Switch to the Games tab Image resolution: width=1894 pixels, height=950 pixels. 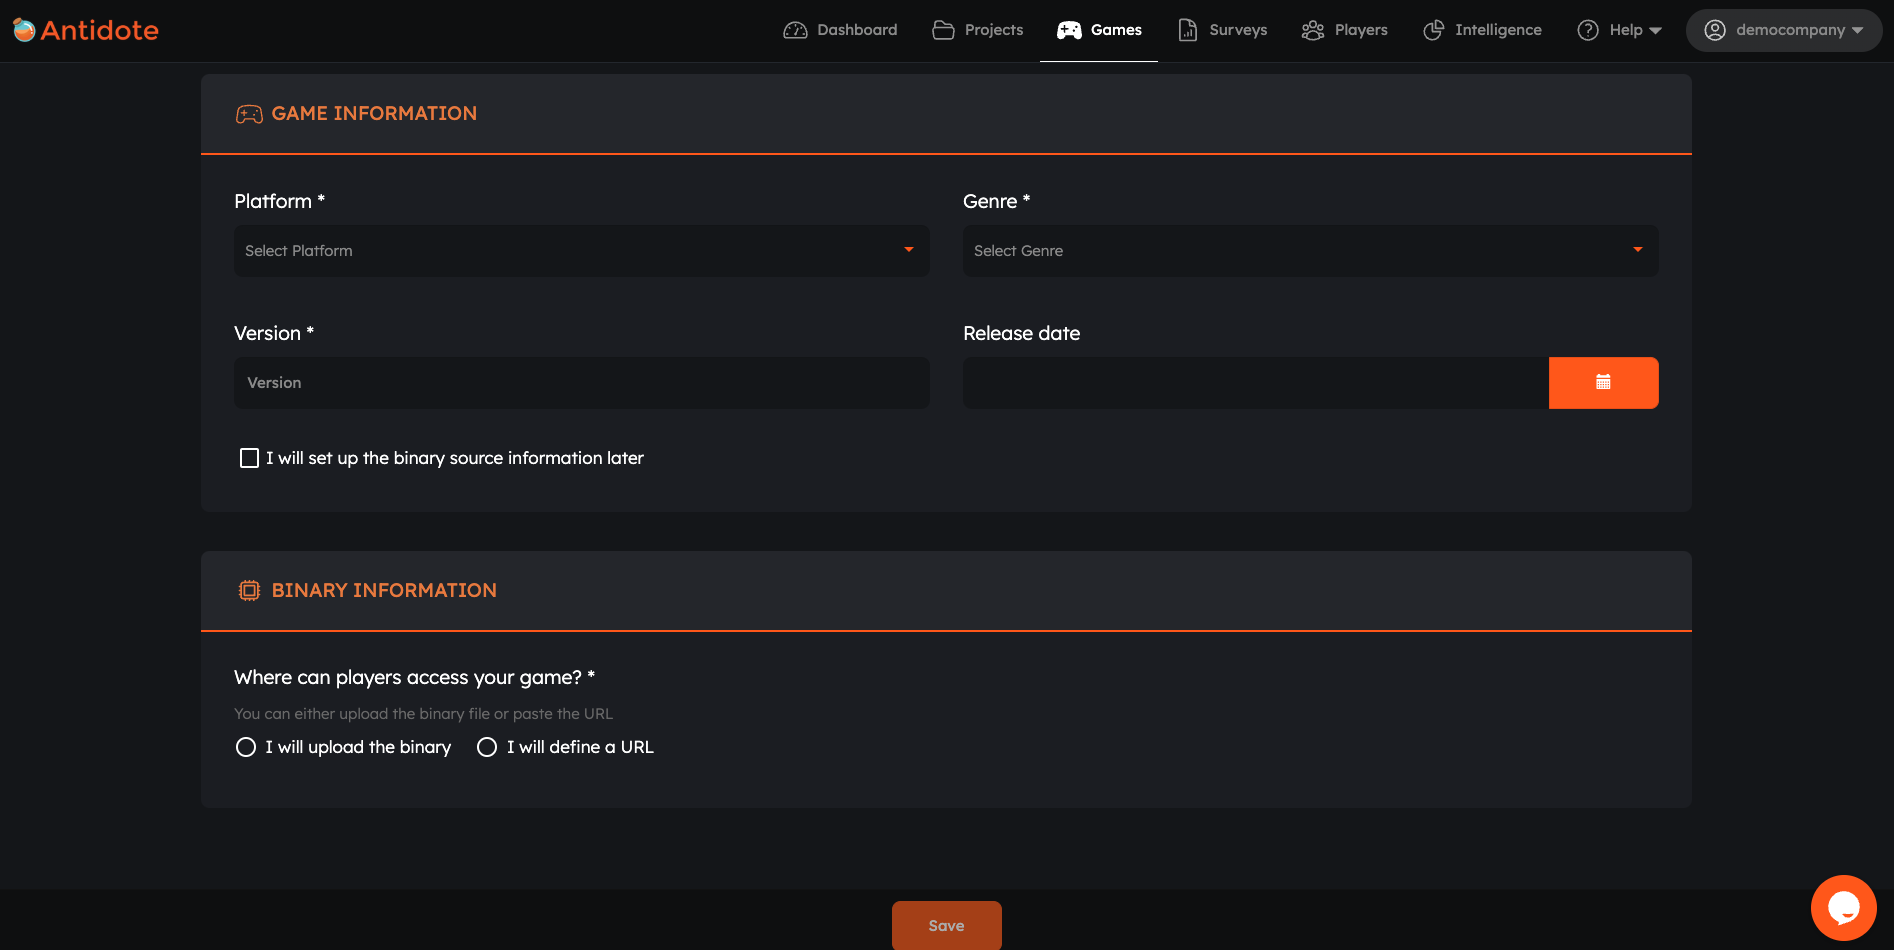tap(1099, 30)
